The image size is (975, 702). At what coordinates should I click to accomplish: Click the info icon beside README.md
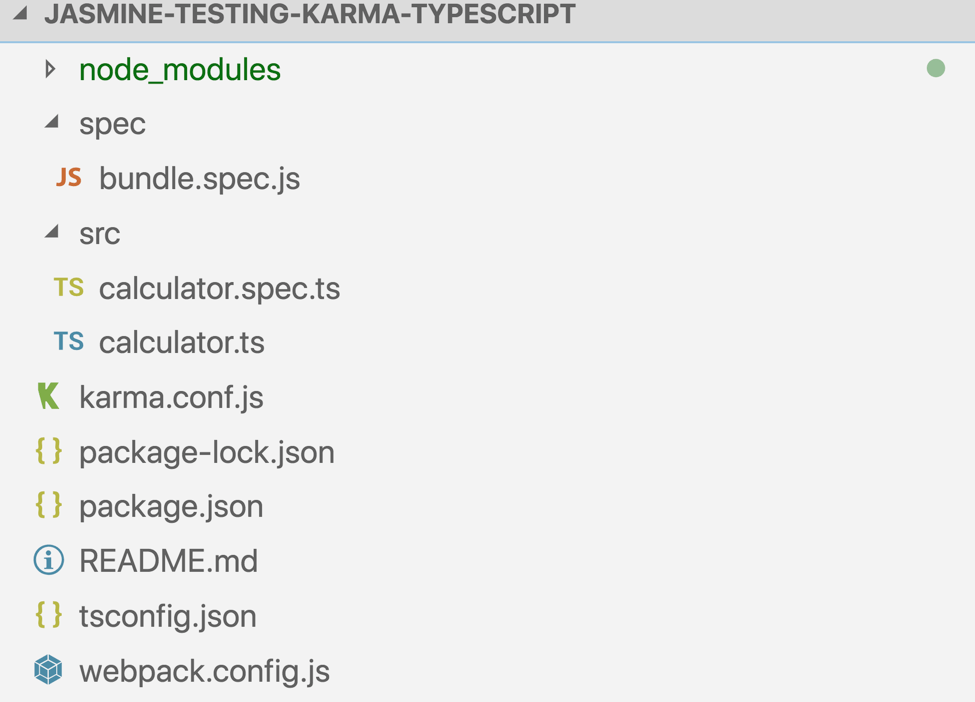pyautogui.click(x=49, y=560)
